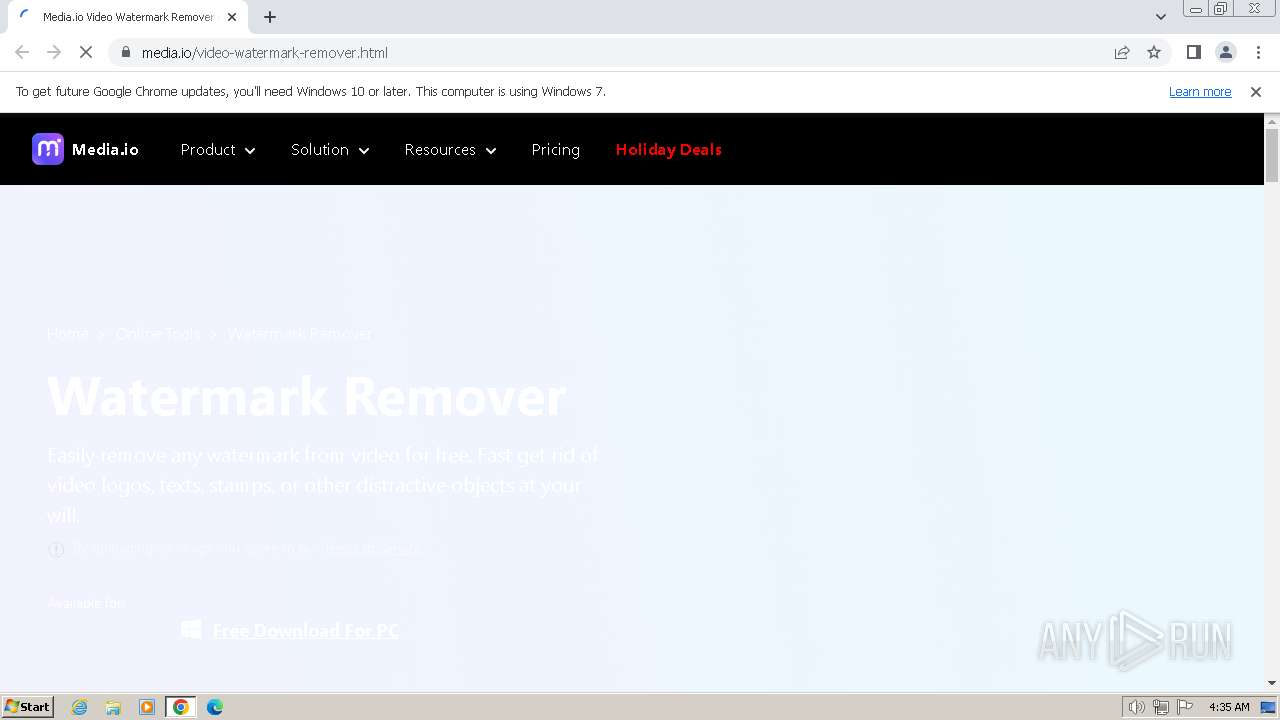Screen dimensions: 1280x720
Task: Click the network tray icon
Action: coord(1161,707)
